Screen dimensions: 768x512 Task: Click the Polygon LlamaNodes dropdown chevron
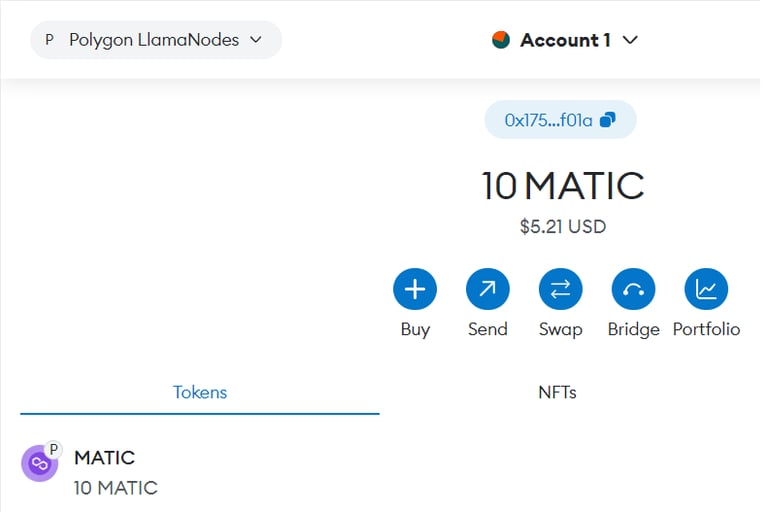[256, 40]
